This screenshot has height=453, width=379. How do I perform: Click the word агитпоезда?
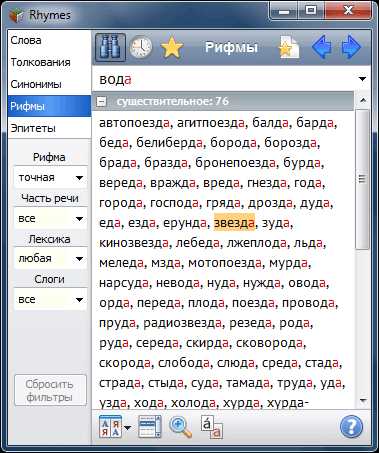pyautogui.click(x=211, y=123)
